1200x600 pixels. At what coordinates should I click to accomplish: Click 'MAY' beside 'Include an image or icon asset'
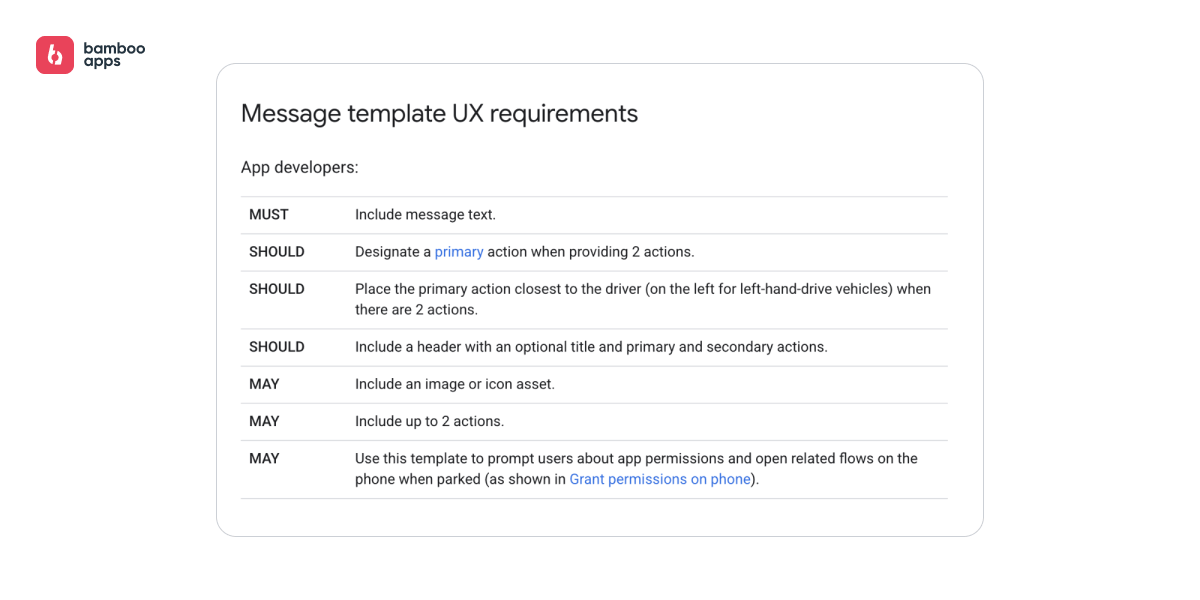click(264, 384)
